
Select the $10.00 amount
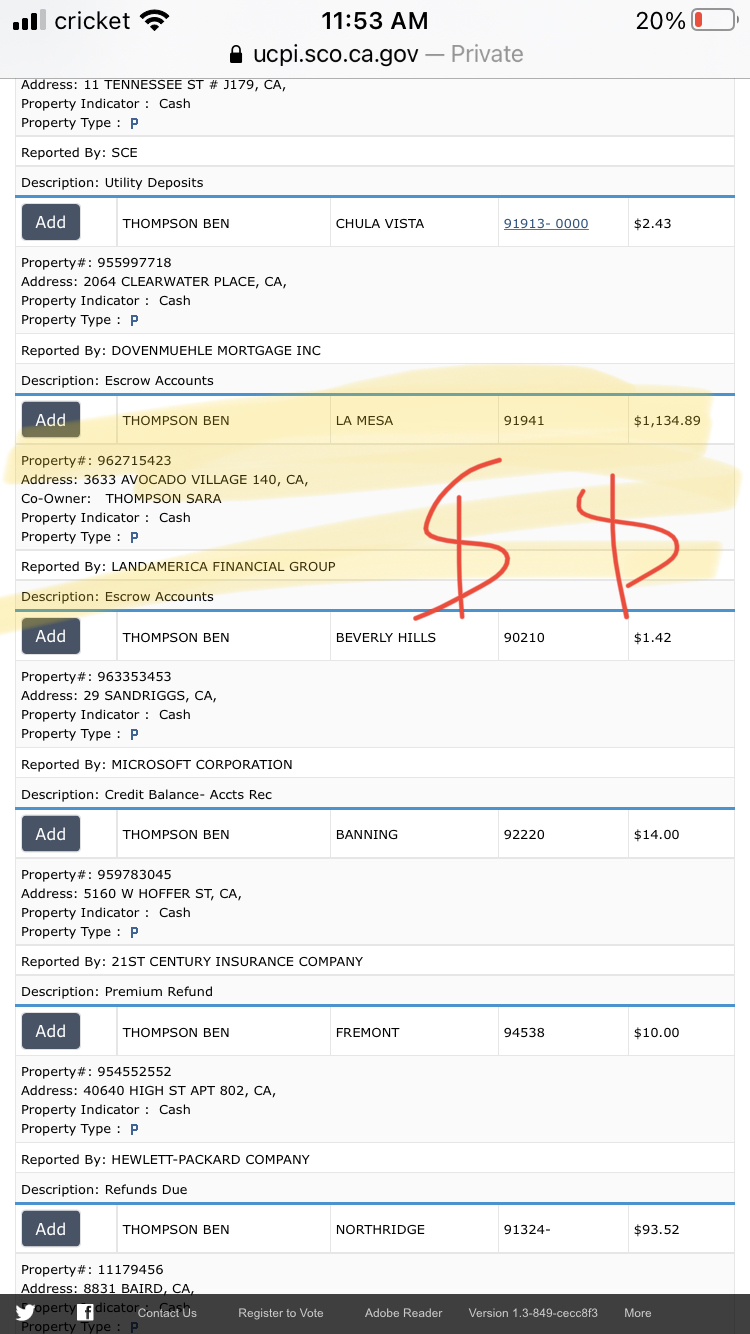click(x=656, y=1032)
